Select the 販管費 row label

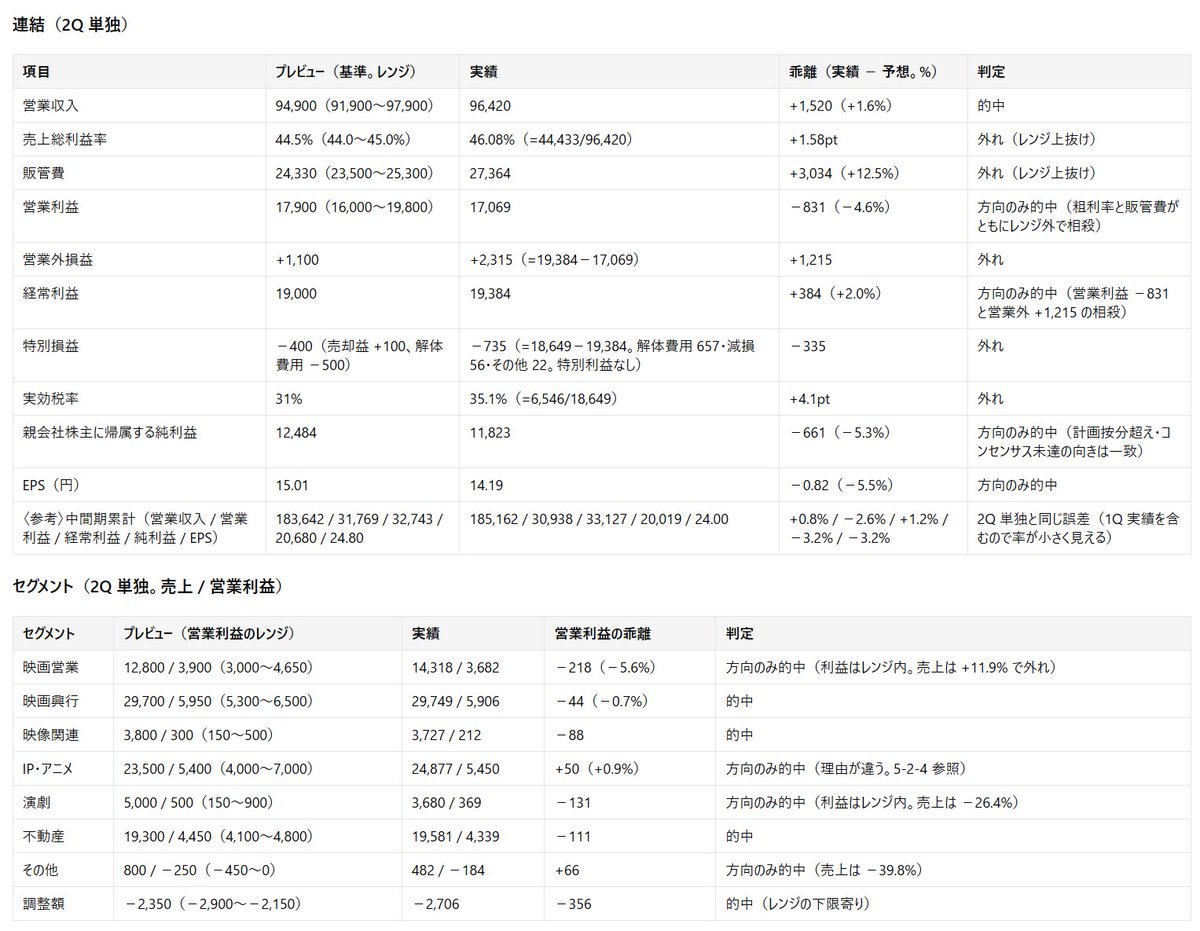[42, 173]
